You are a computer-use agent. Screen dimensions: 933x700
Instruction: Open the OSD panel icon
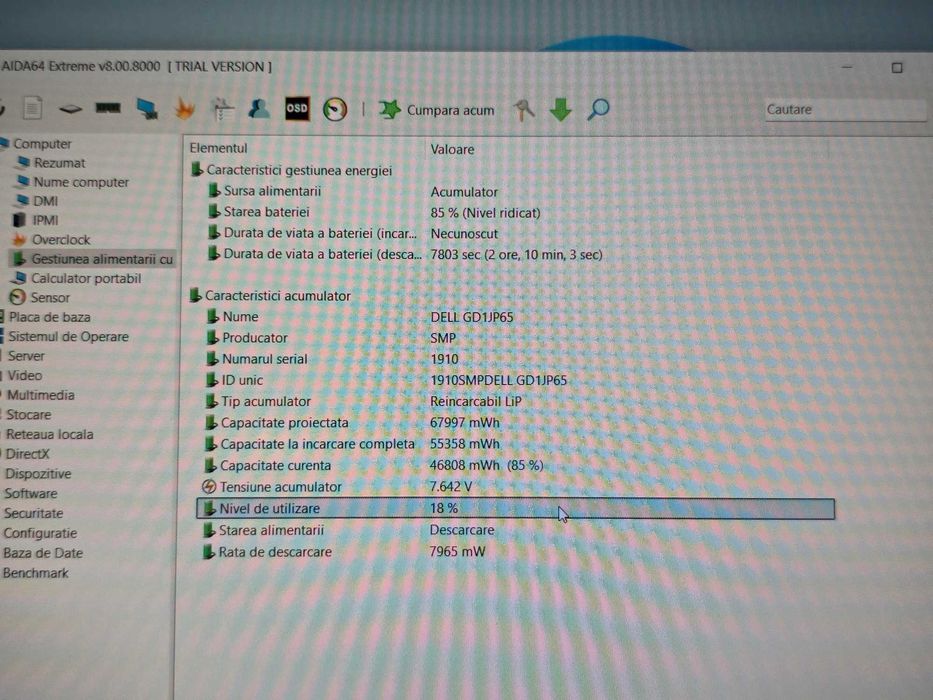click(297, 109)
